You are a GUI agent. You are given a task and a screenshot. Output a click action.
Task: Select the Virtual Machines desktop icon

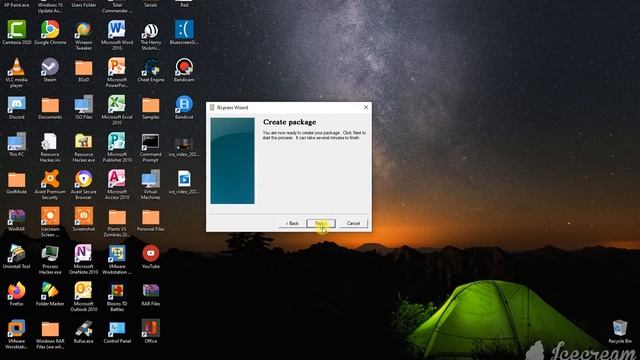click(x=151, y=179)
